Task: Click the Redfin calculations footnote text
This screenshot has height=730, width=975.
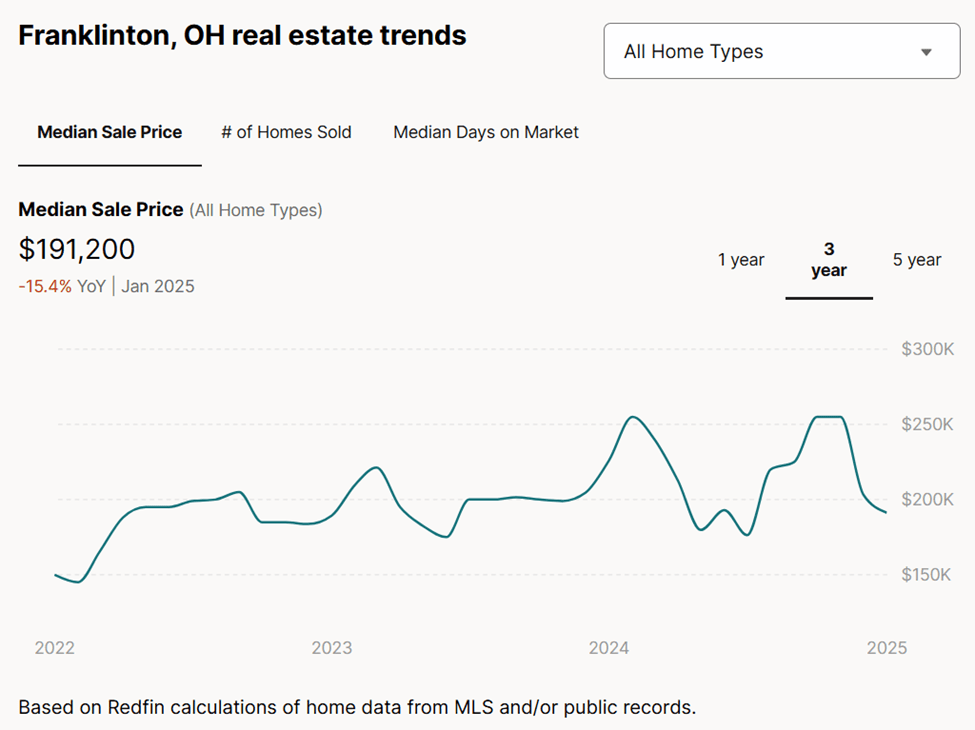Action: pos(357,708)
